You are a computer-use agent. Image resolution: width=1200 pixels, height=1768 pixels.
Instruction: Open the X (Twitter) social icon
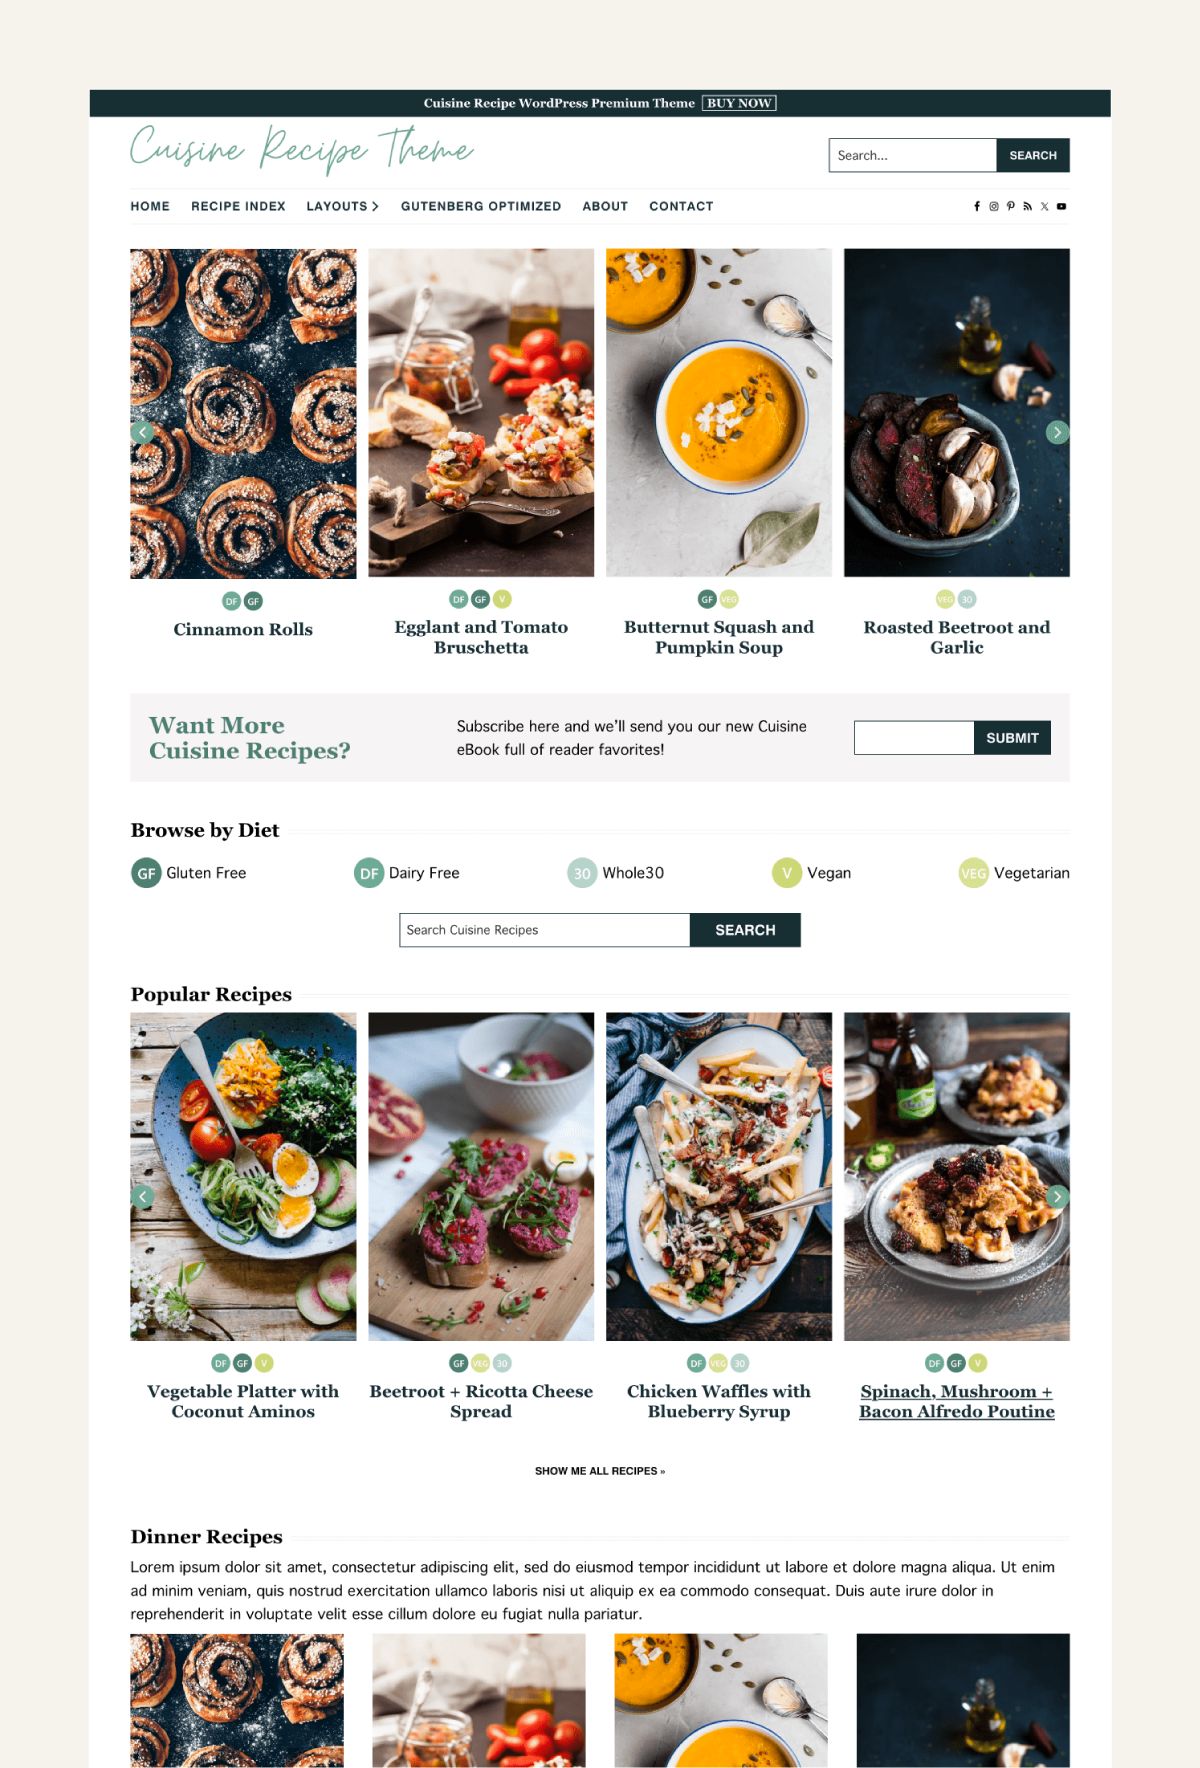point(1044,207)
